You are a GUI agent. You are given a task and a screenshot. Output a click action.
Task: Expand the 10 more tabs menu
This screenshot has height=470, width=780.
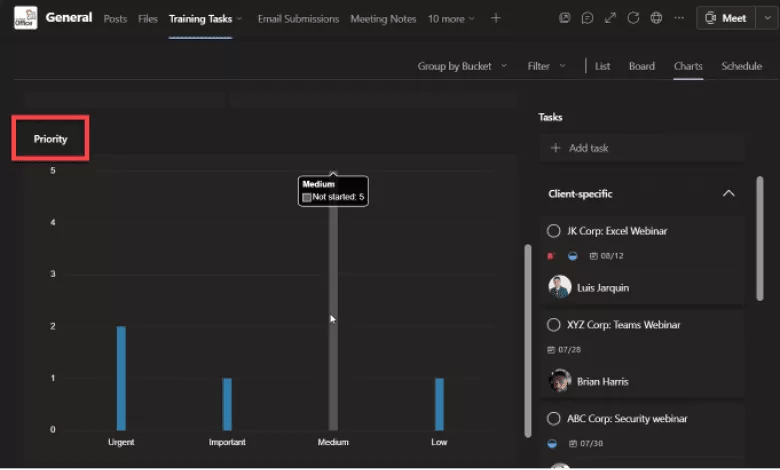pyautogui.click(x=451, y=19)
